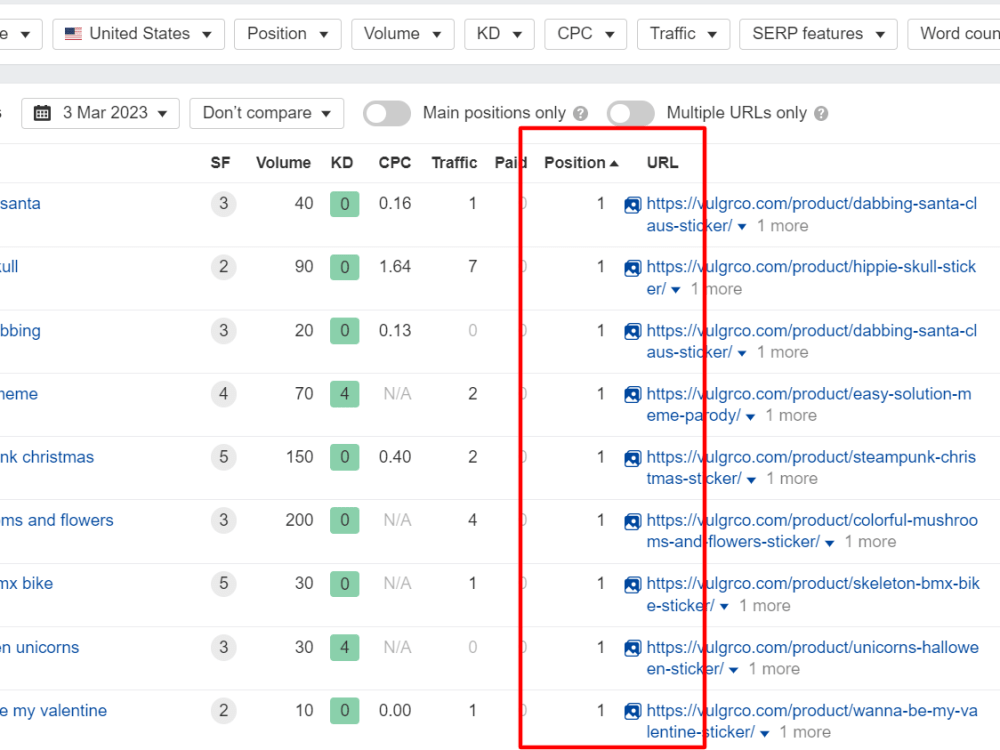Open the SERP features filter dropdown
This screenshot has height=750, width=1000.
point(818,34)
